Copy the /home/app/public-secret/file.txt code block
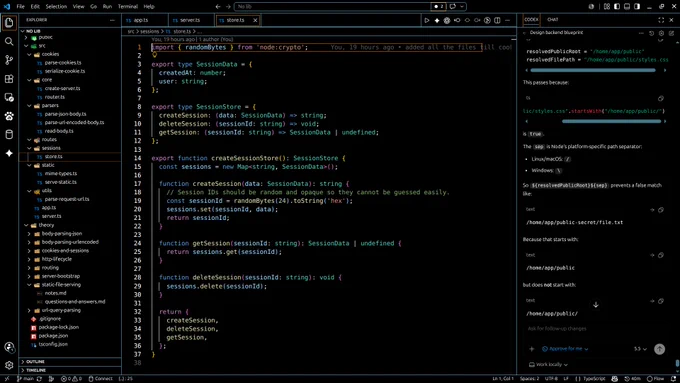This screenshot has width=680, height=383. (661, 210)
